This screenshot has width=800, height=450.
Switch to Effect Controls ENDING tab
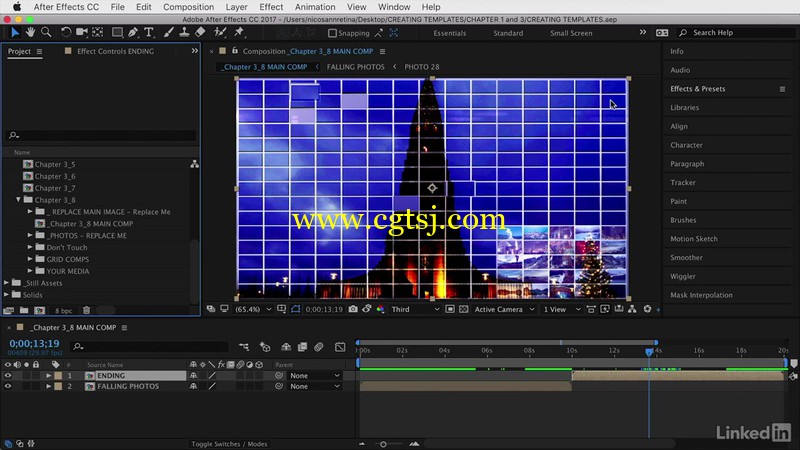coord(115,51)
